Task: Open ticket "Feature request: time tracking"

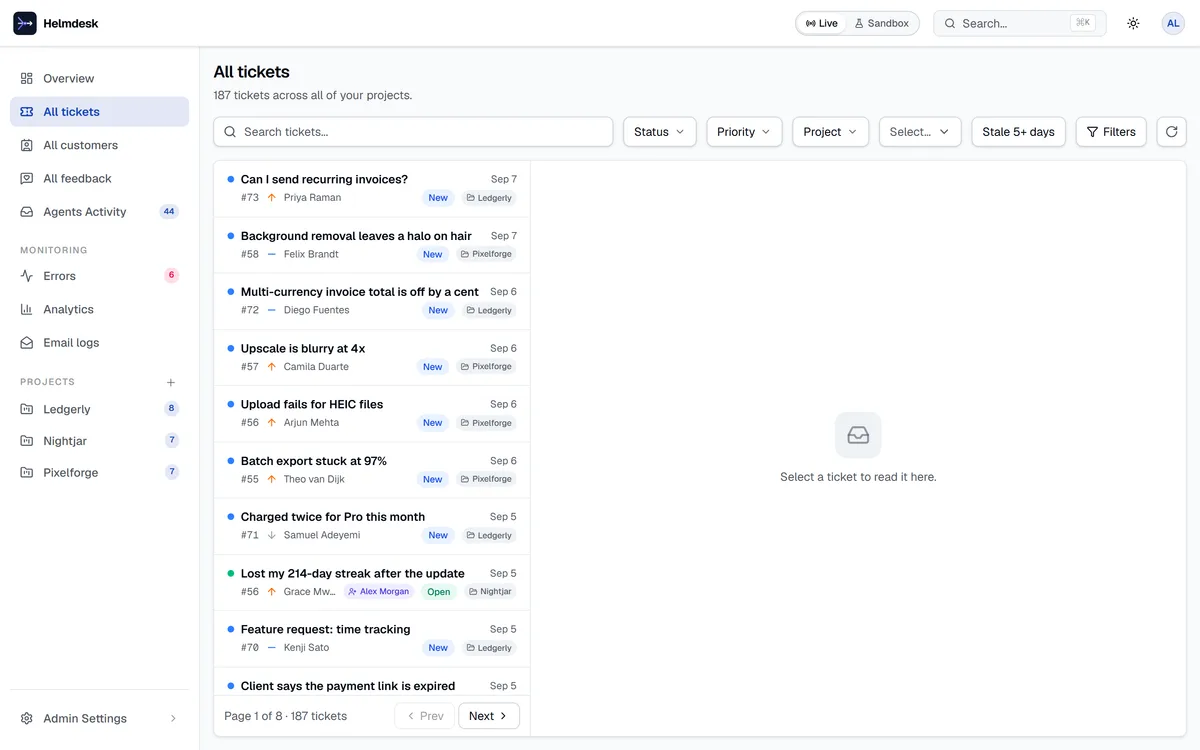Action: click(372, 638)
